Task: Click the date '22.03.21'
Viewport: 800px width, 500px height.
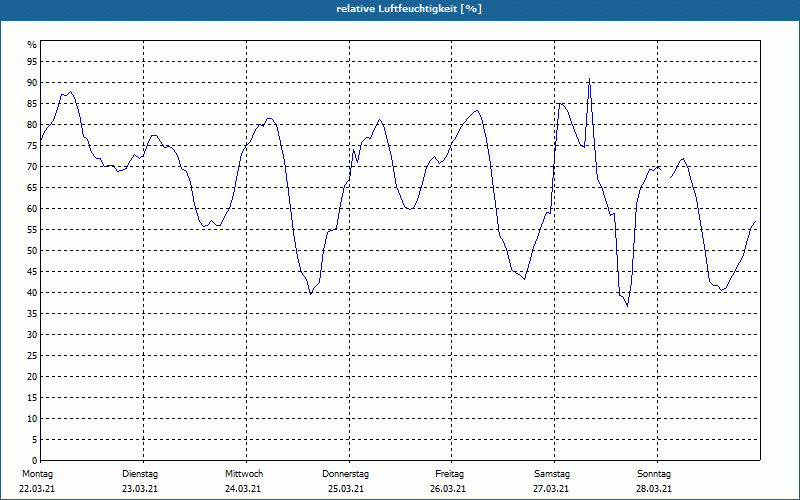Action: point(37,489)
